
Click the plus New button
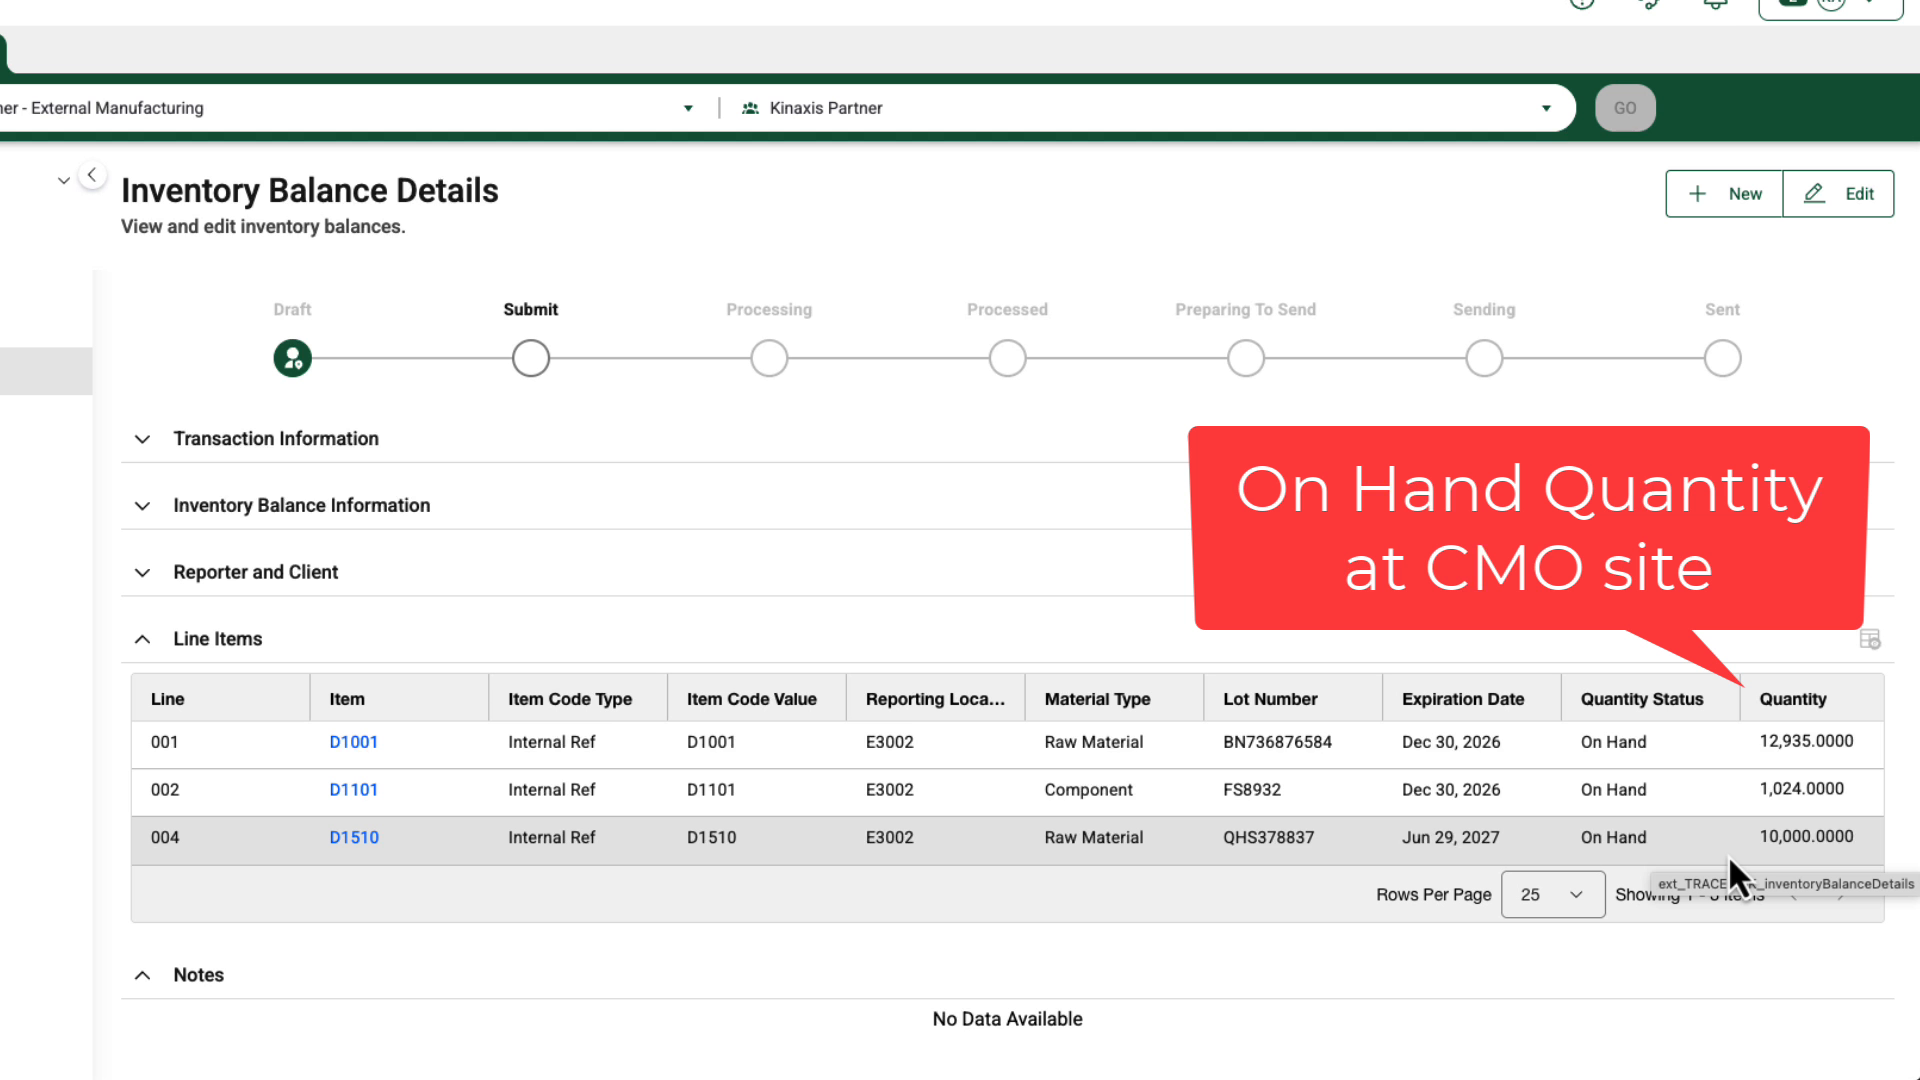pyautogui.click(x=1724, y=194)
